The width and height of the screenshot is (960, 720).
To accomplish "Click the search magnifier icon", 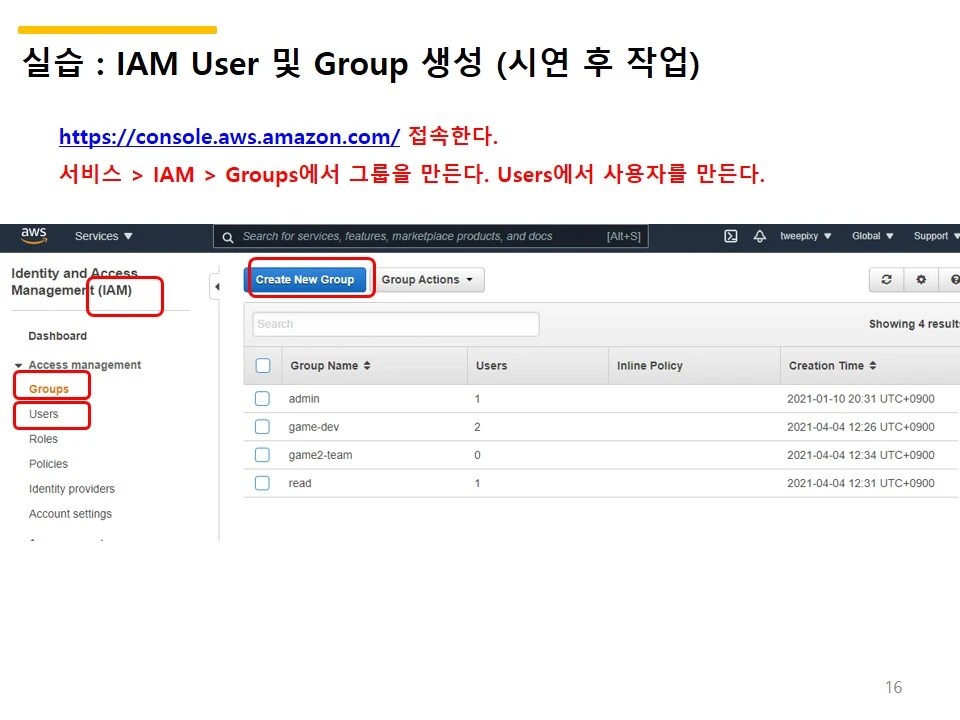I will pos(227,238).
